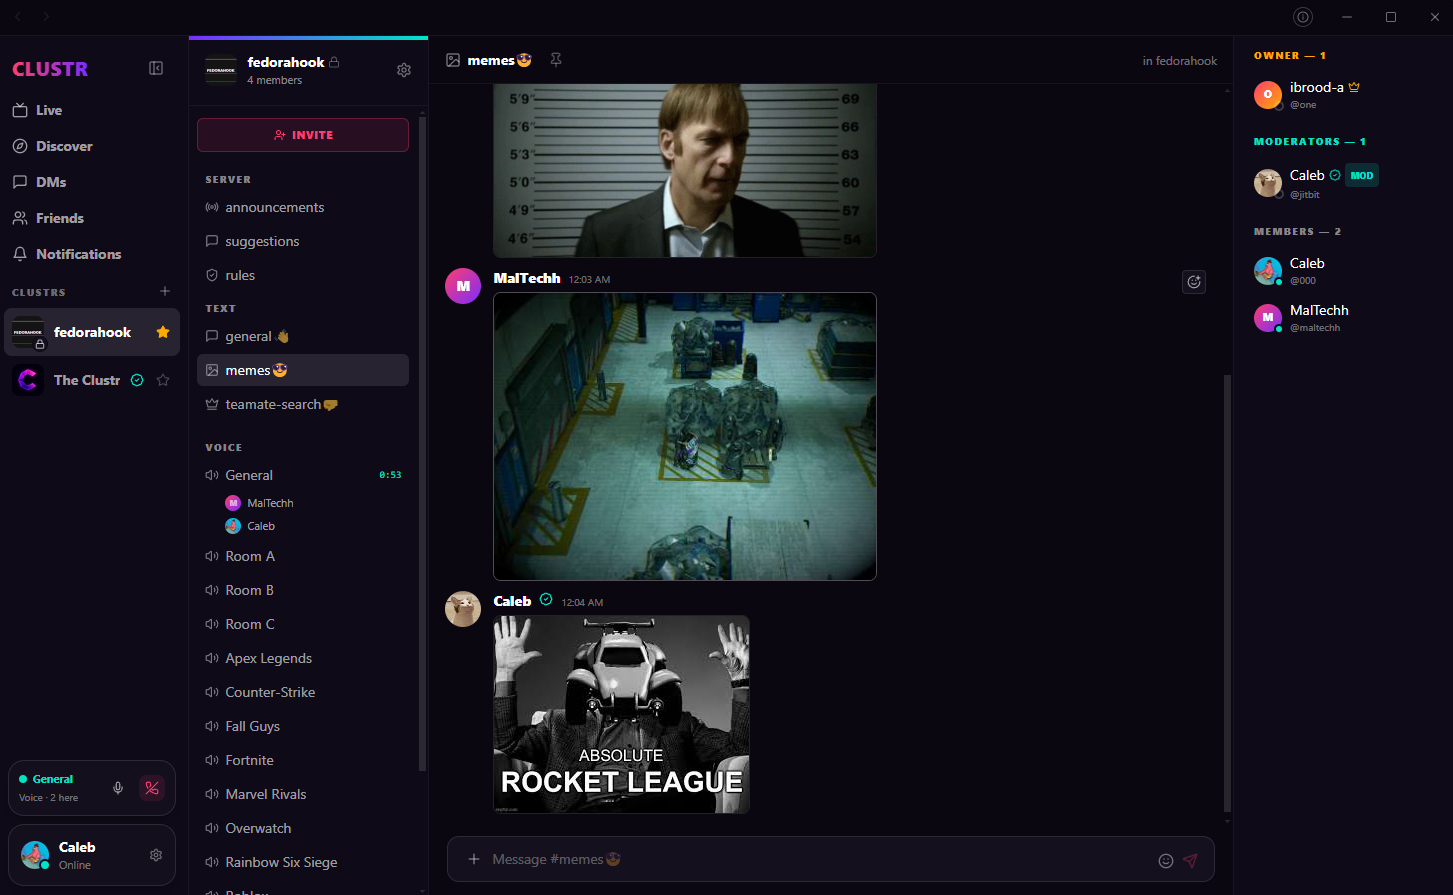This screenshot has height=895, width=1453.
Task: Select the fedorahook clustr
Action: [x=92, y=332]
